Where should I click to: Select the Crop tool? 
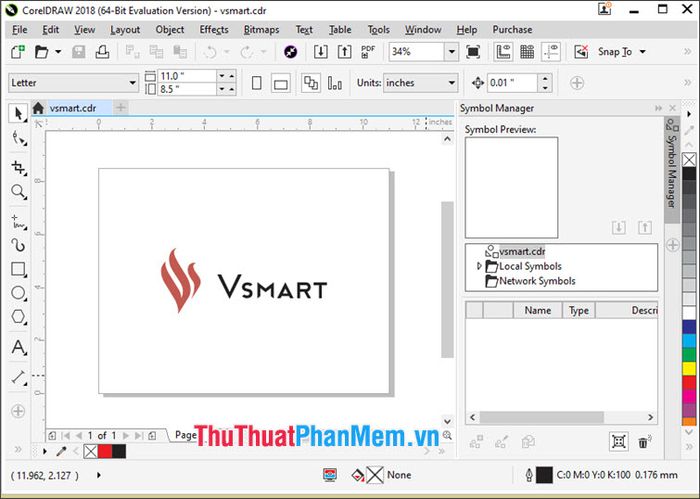pos(18,167)
